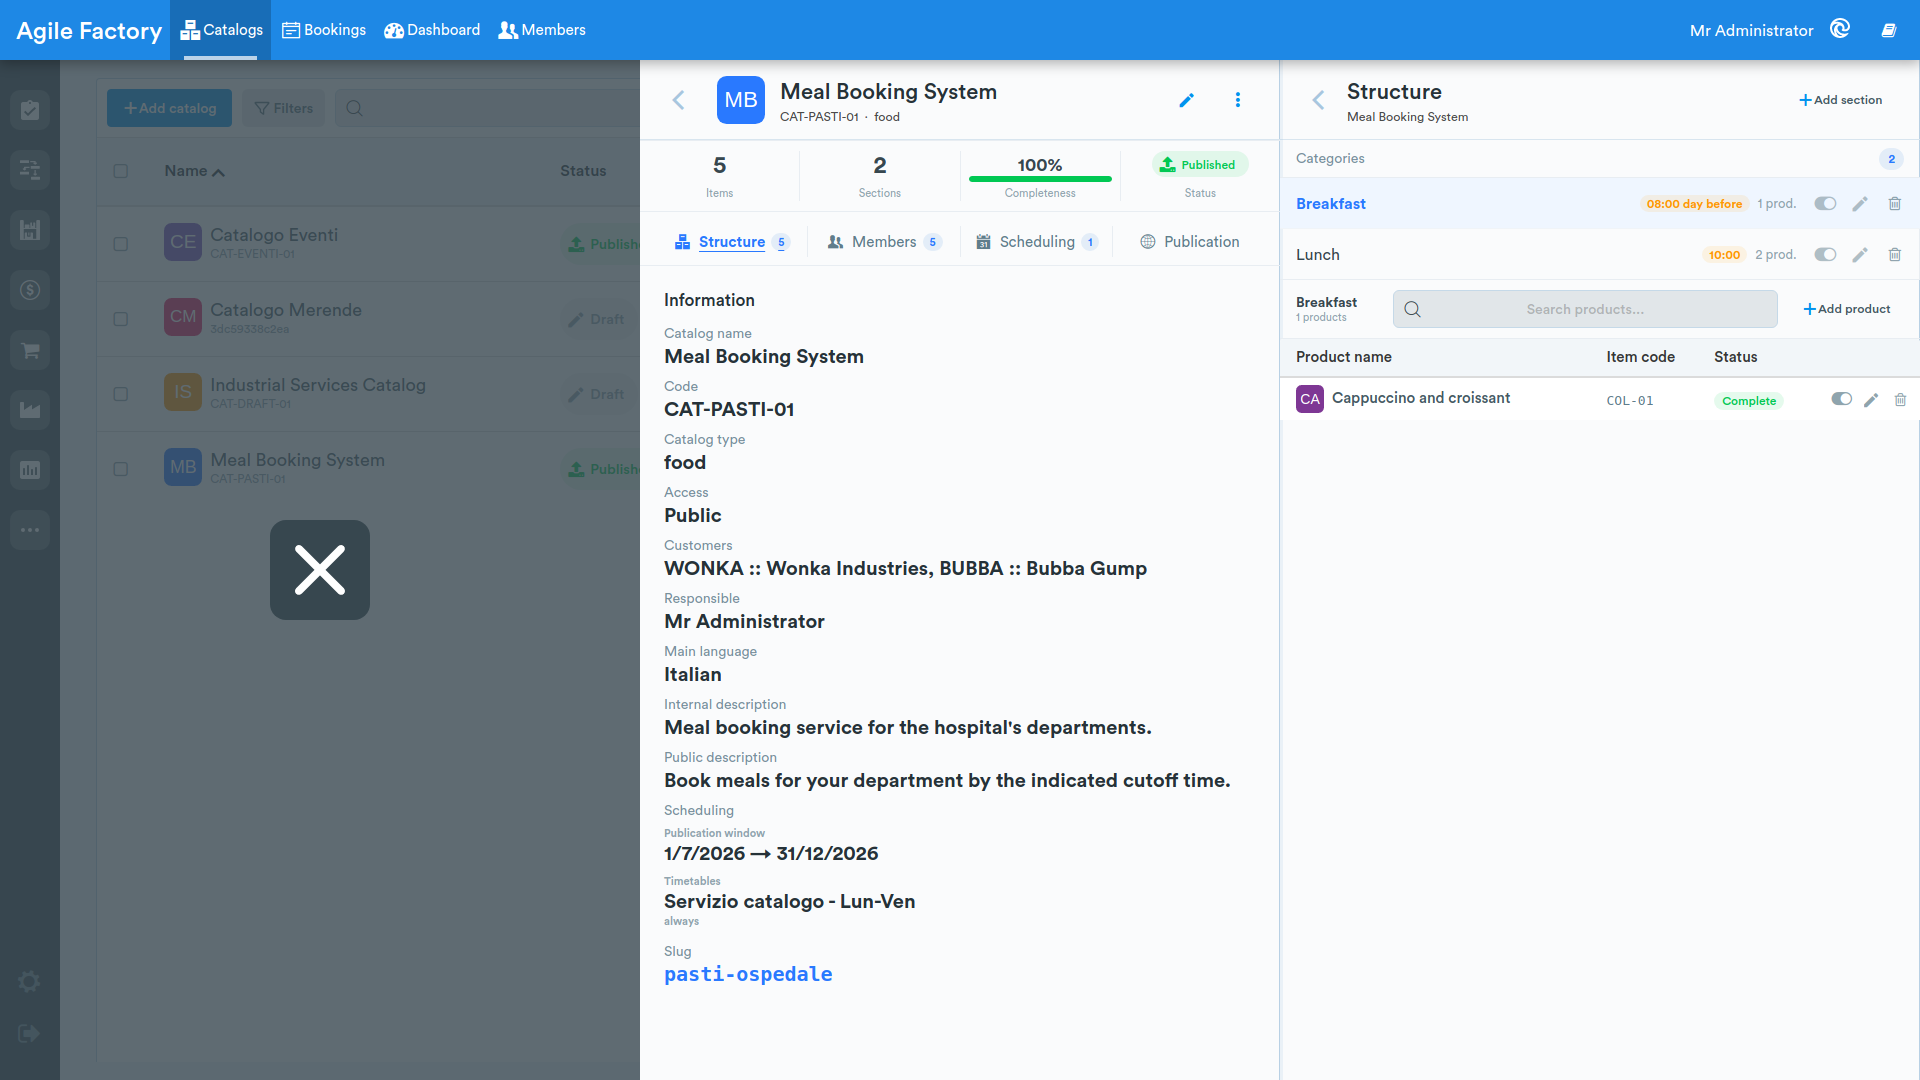
Task: Delete the Lunch category
Action: point(1894,255)
